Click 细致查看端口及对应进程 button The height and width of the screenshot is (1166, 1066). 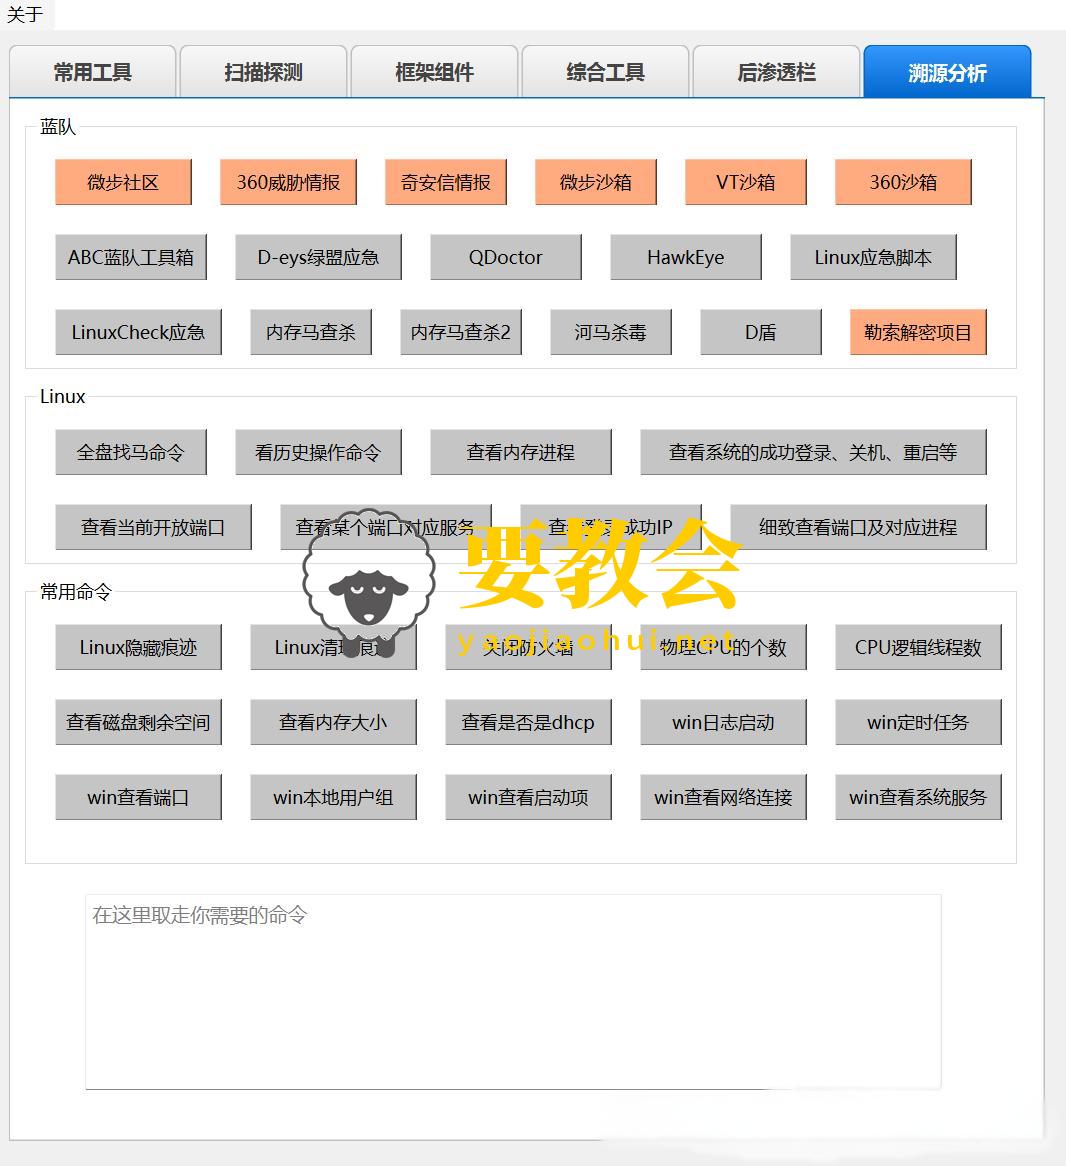(x=858, y=527)
